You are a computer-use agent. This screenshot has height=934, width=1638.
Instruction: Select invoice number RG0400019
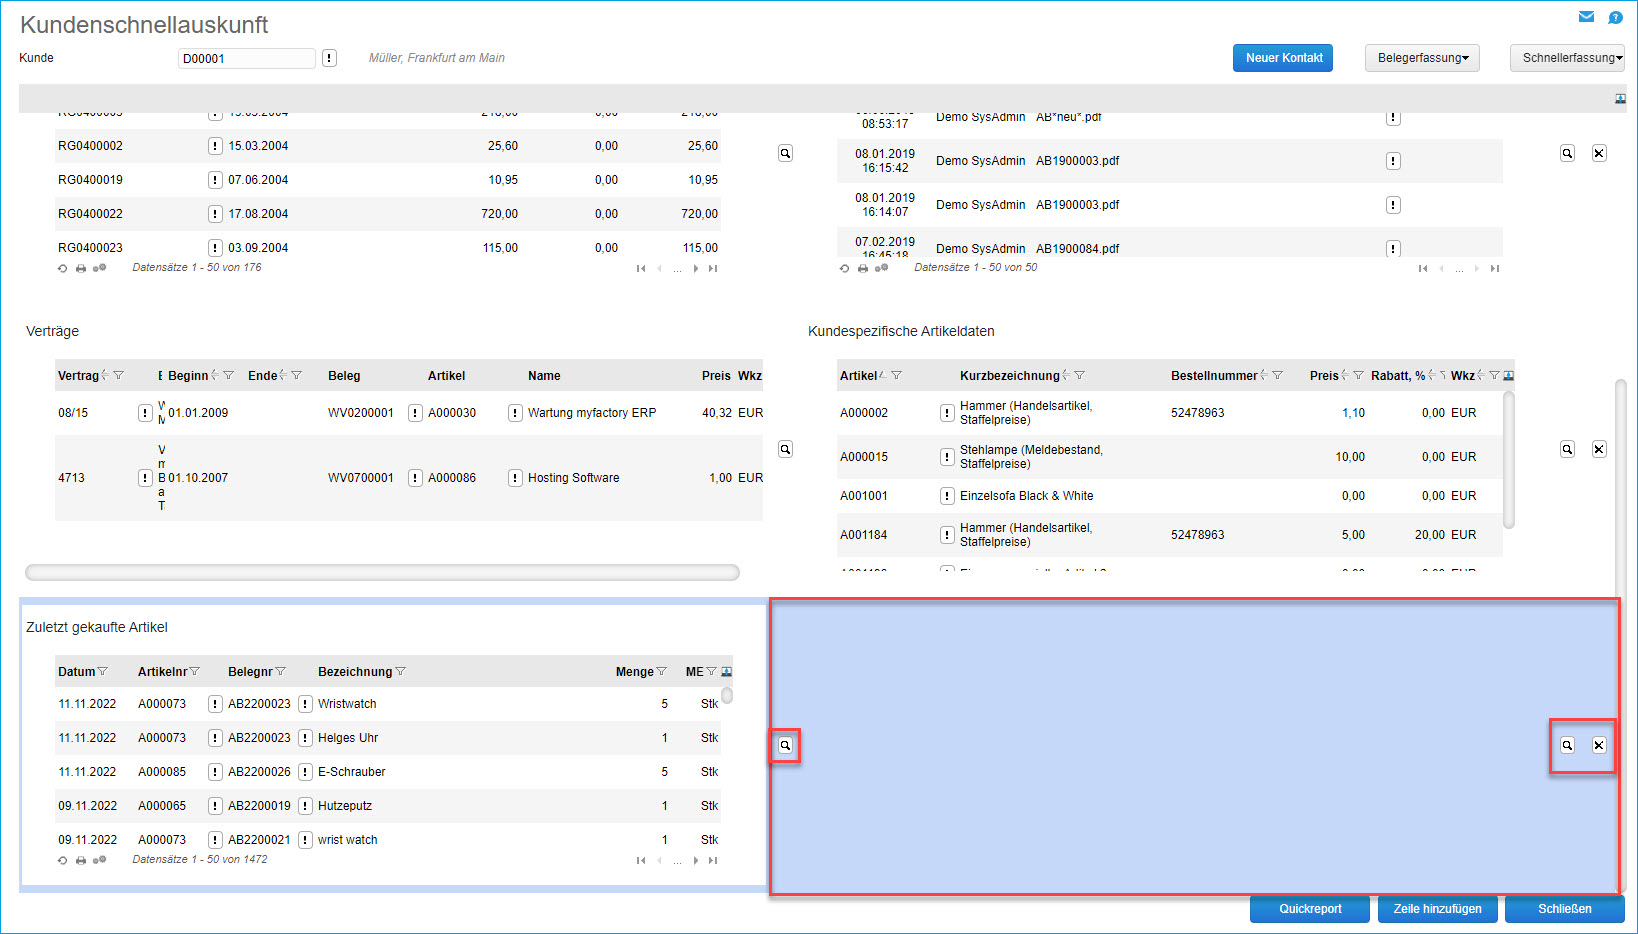click(90, 180)
